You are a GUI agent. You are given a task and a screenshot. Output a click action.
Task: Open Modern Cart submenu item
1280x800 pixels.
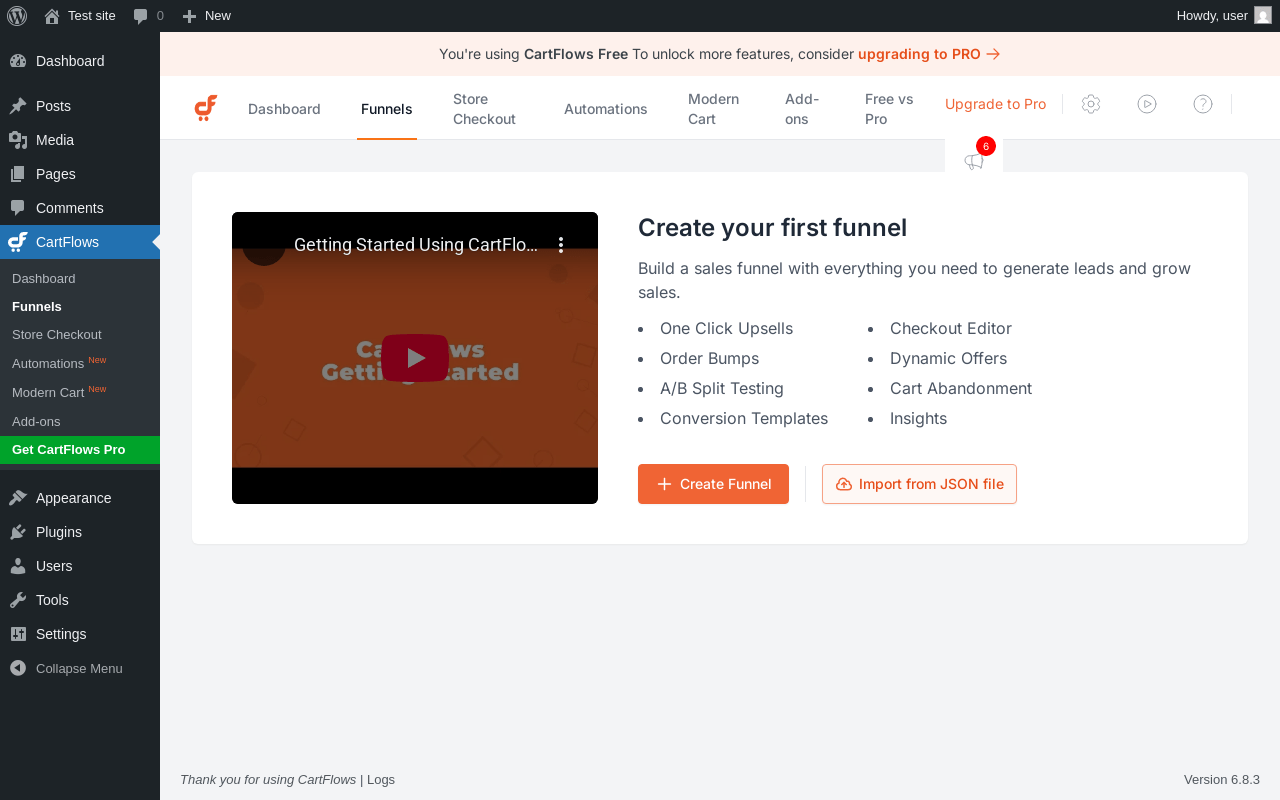[x=80, y=392]
